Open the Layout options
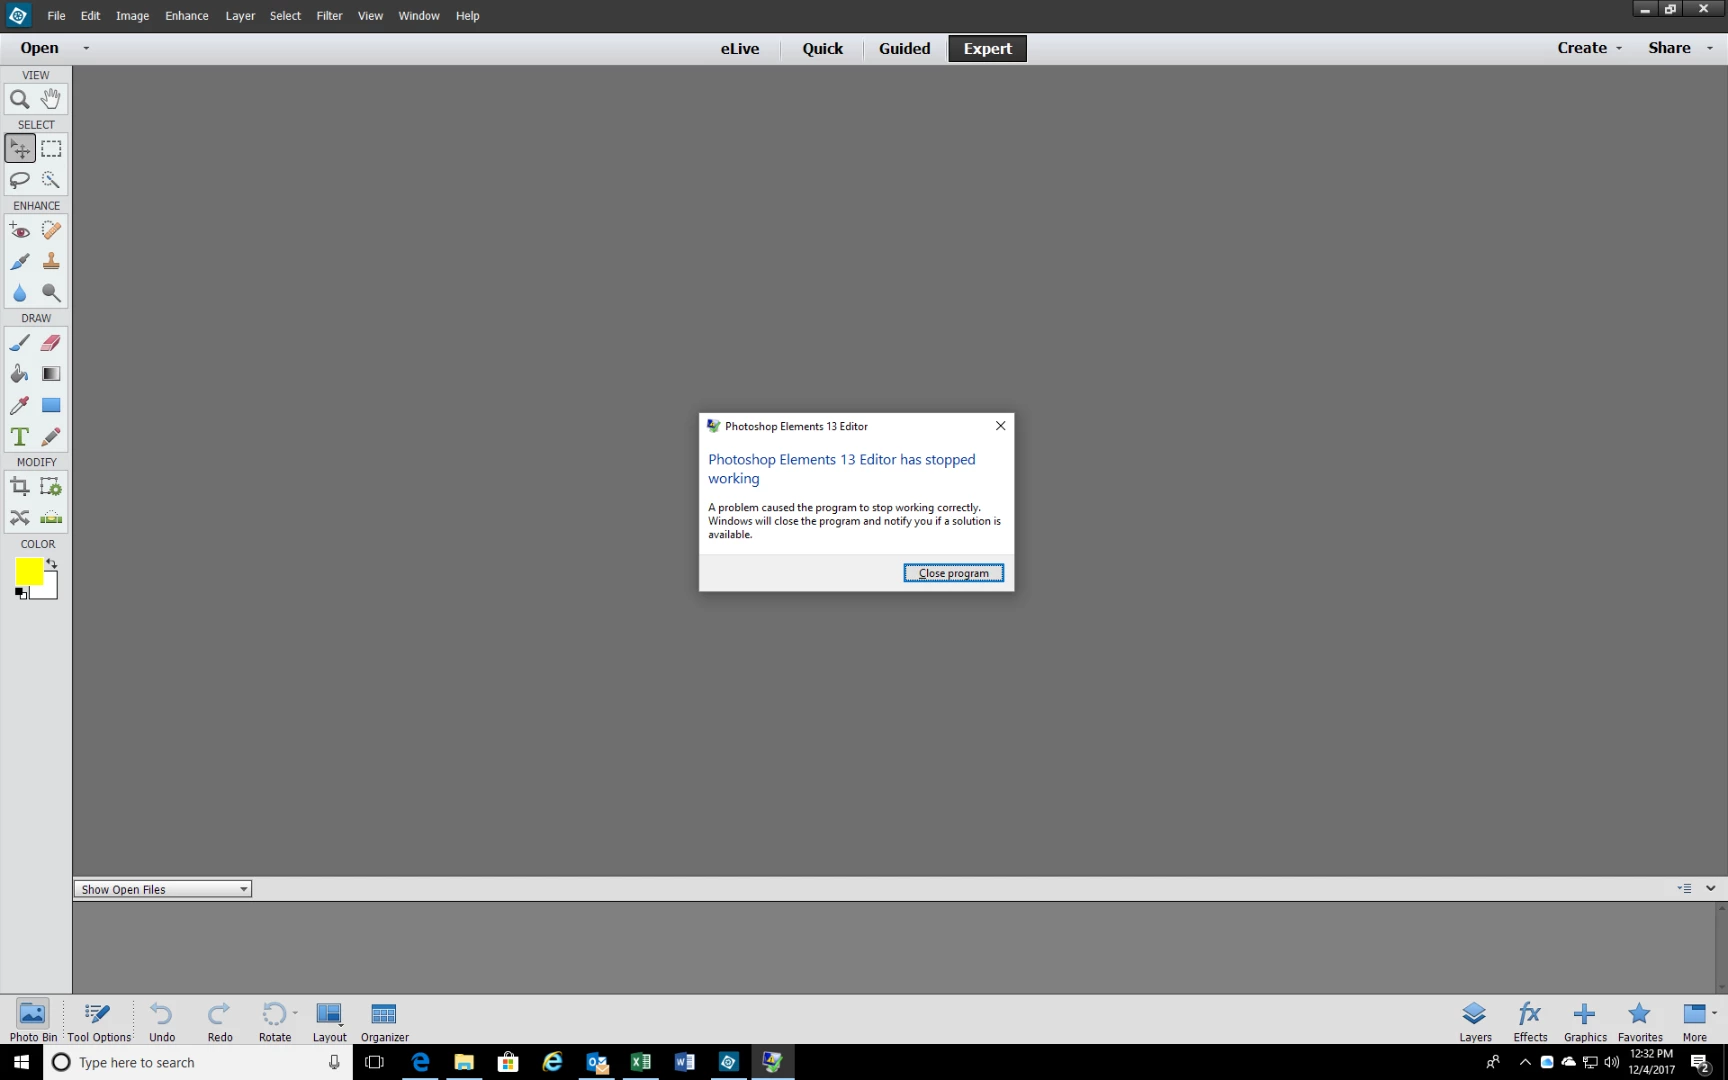The width and height of the screenshot is (1728, 1080). (x=329, y=1021)
